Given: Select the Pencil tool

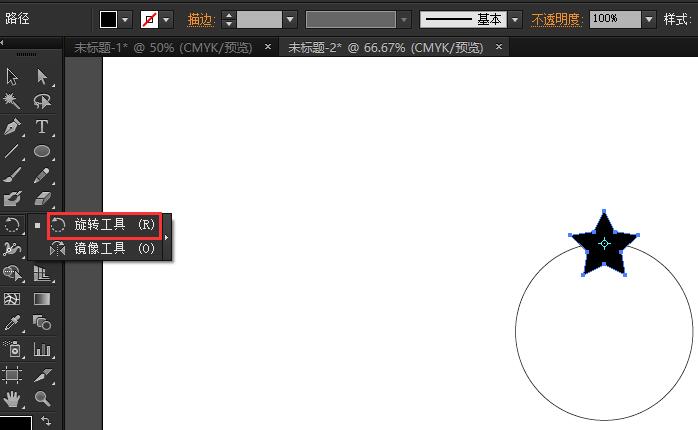Looking at the screenshot, I should (42, 175).
